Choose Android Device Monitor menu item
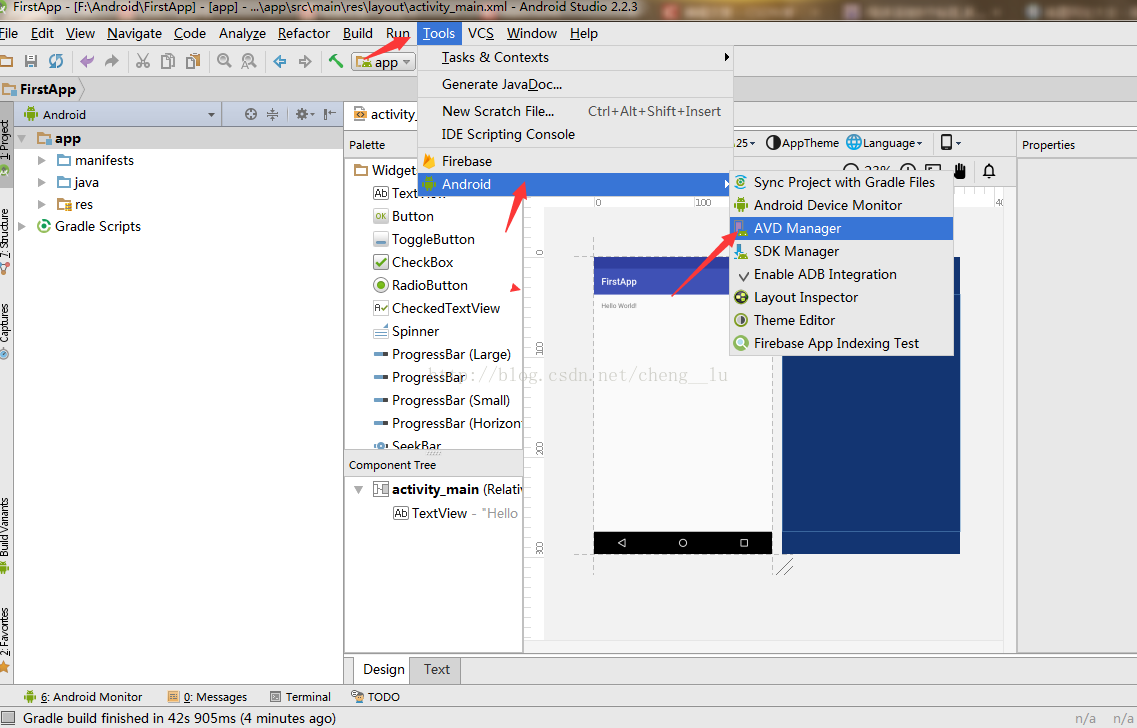 841,205
